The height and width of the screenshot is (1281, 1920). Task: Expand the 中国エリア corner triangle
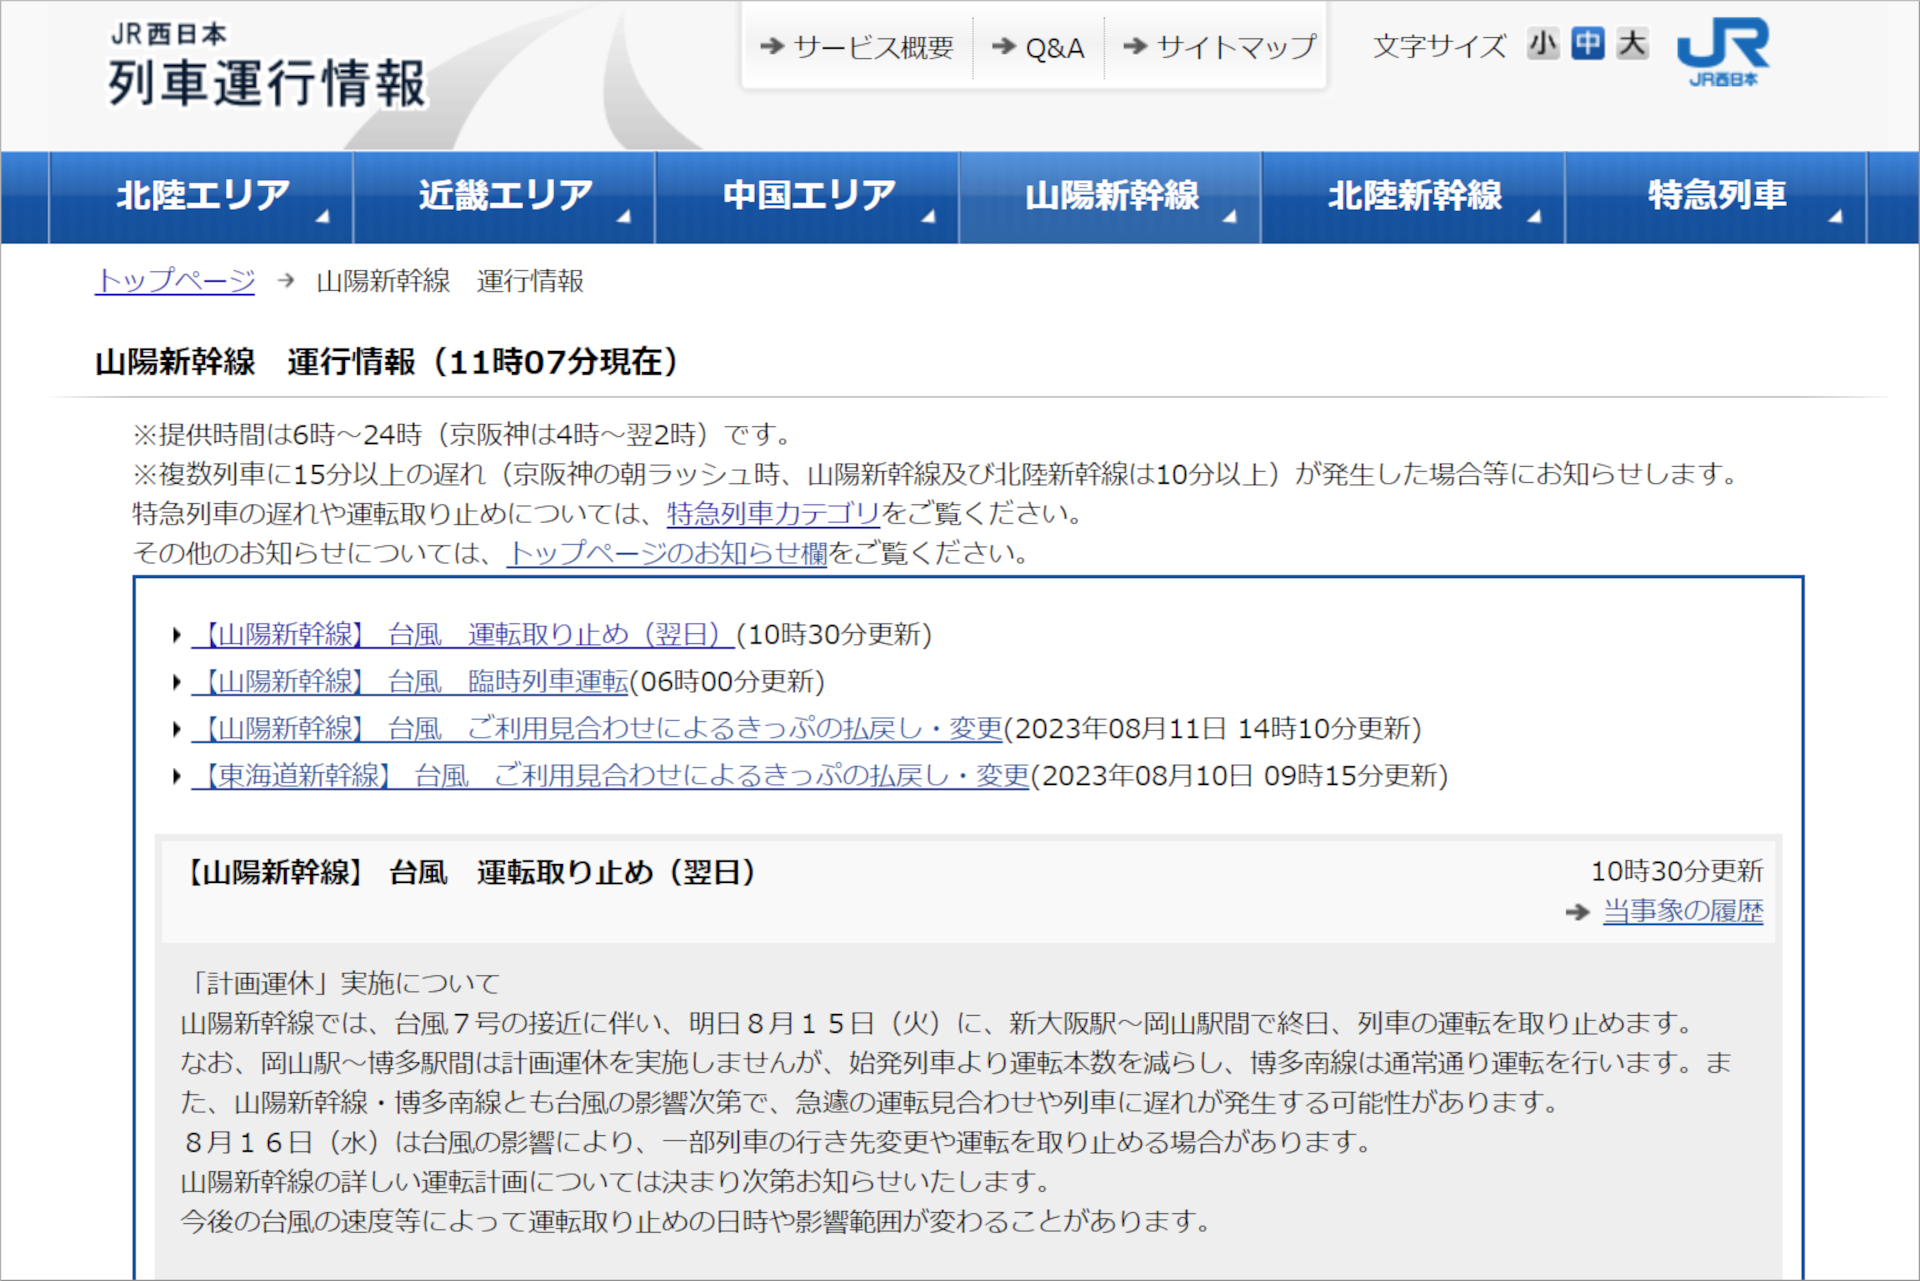(x=929, y=216)
